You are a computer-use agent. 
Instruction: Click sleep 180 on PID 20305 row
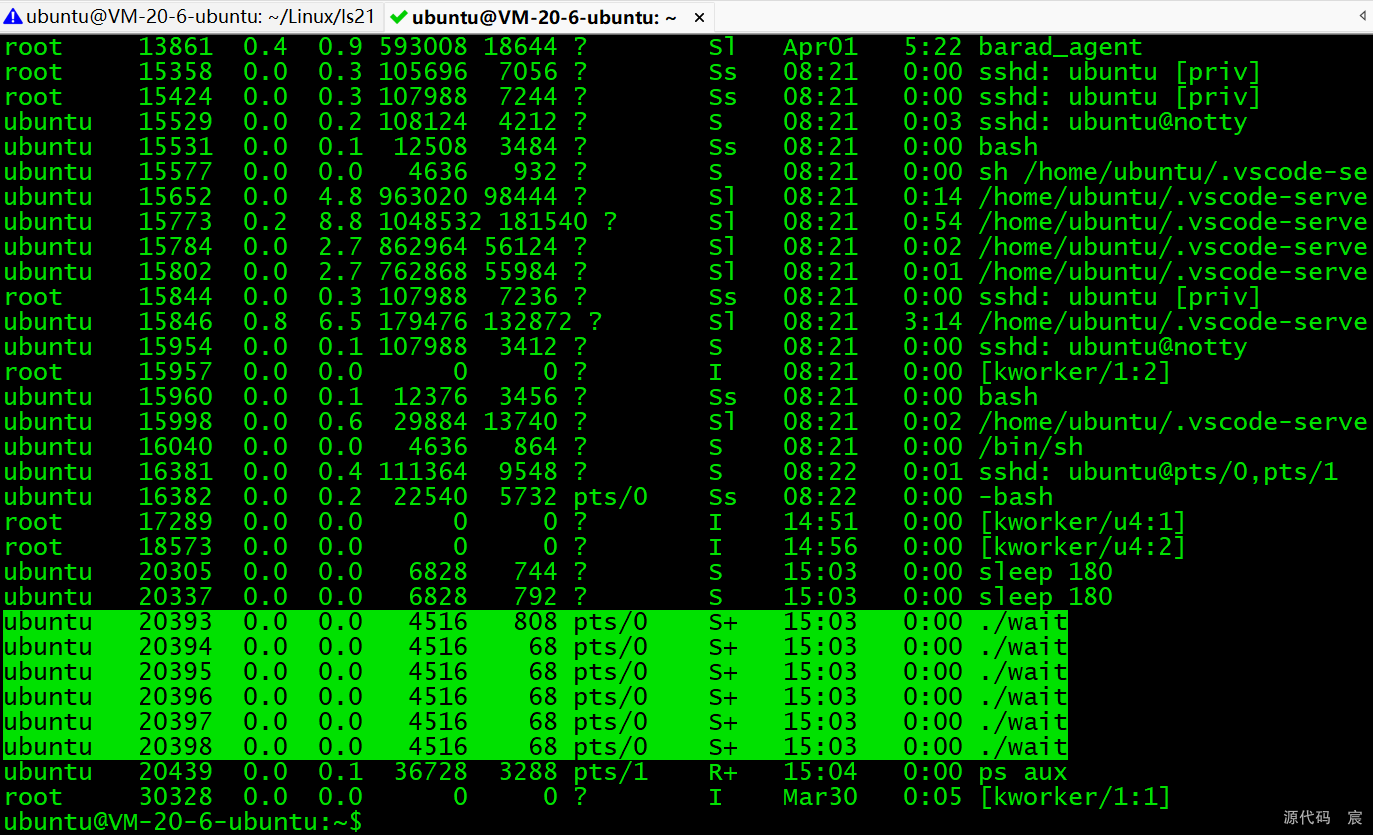click(x=1046, y=572)
